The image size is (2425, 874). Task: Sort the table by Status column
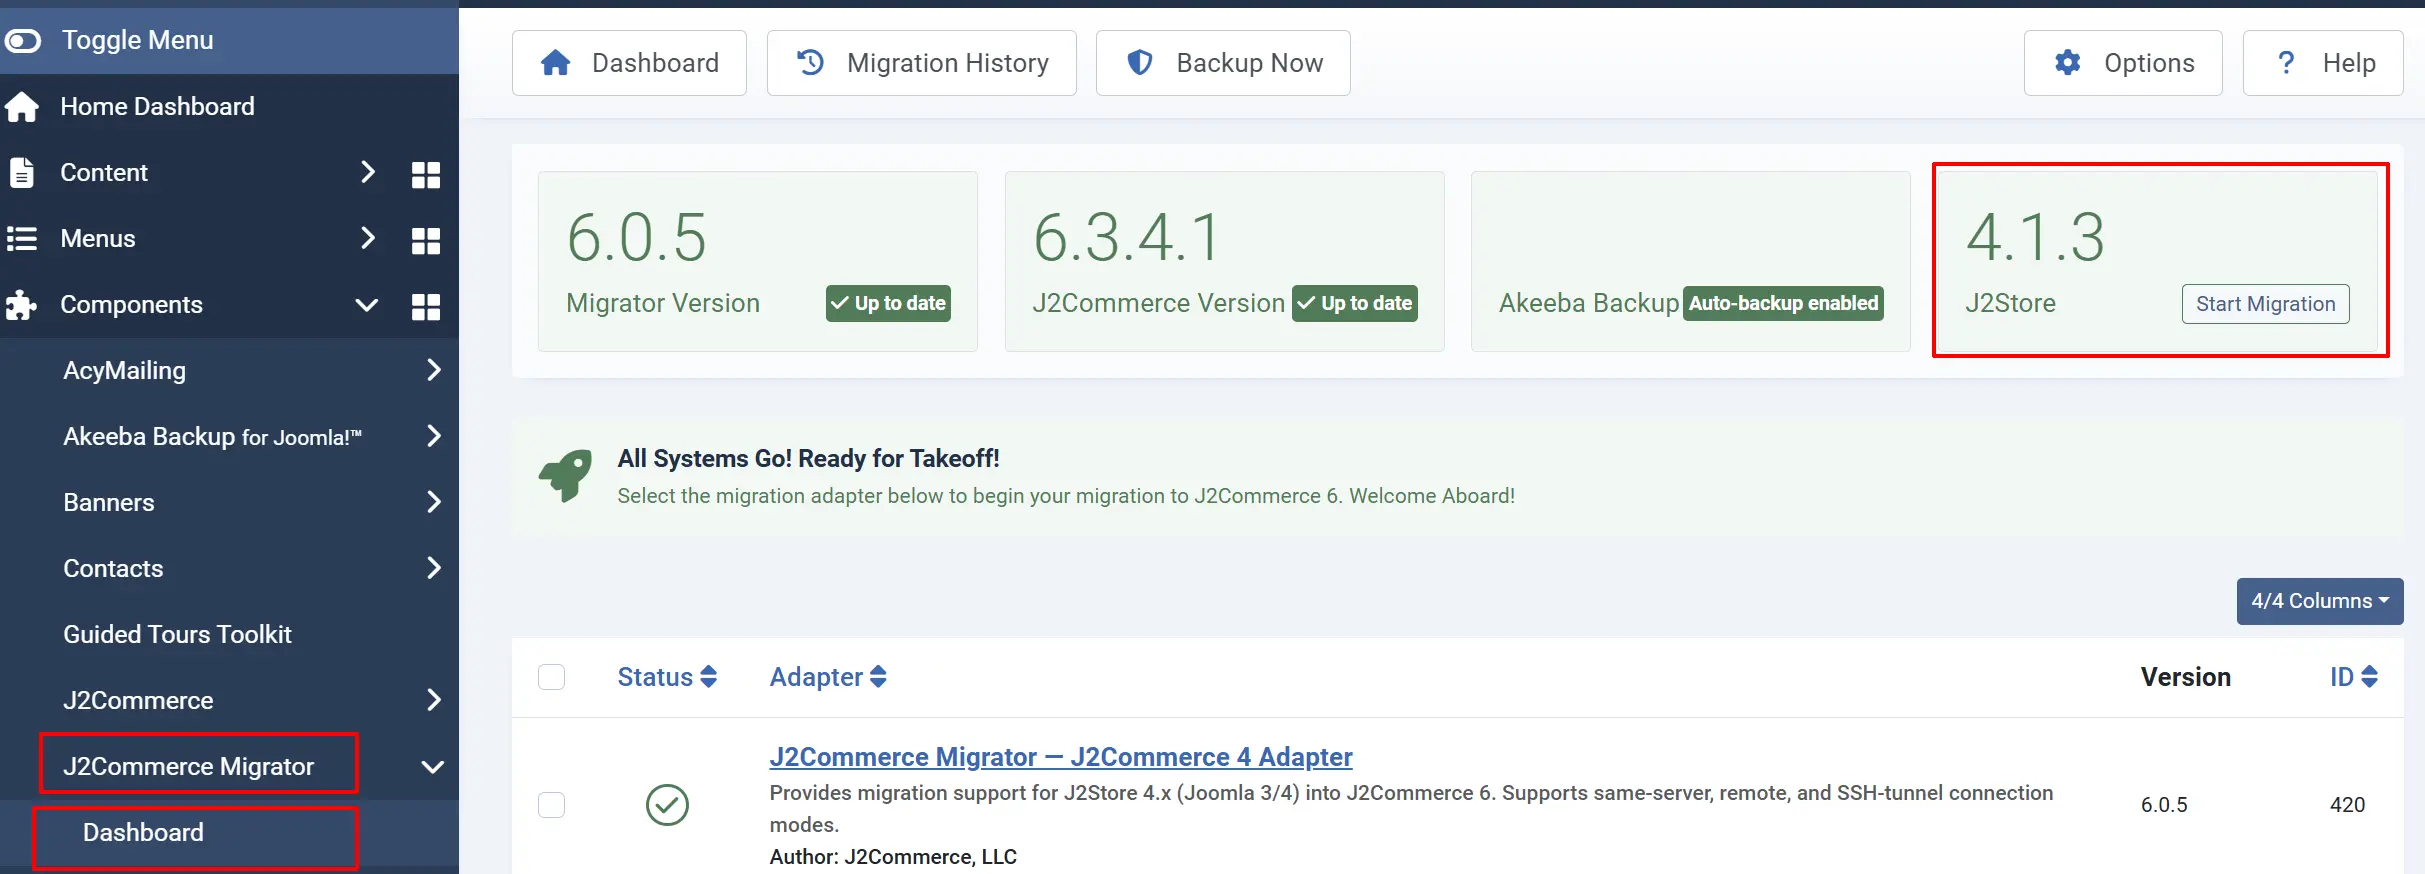pos(667,677)
